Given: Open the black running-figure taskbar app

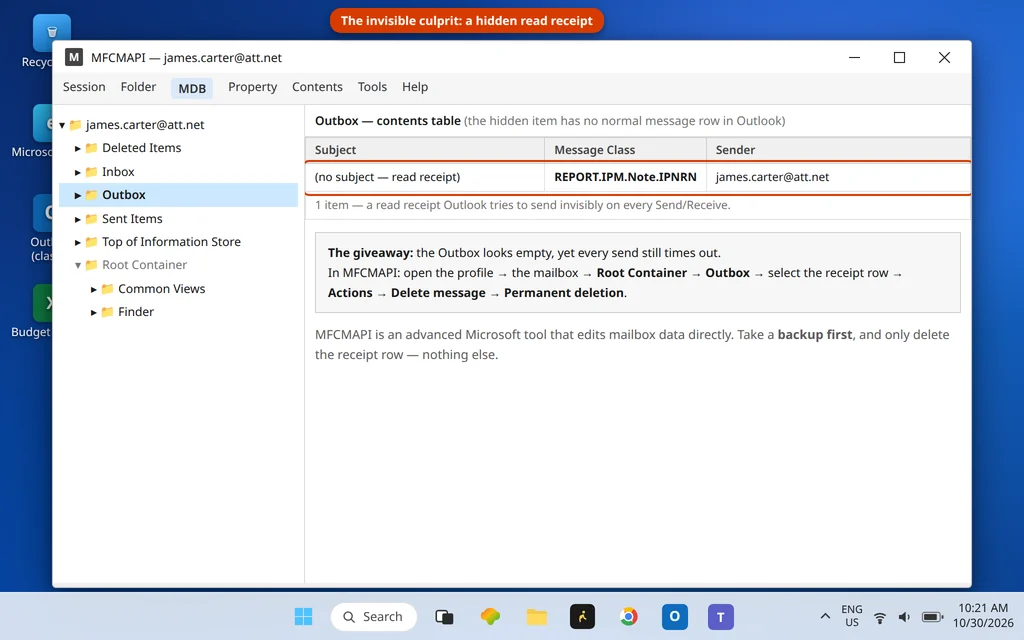Looking at the screenshot, I should [x=583, y=616].
